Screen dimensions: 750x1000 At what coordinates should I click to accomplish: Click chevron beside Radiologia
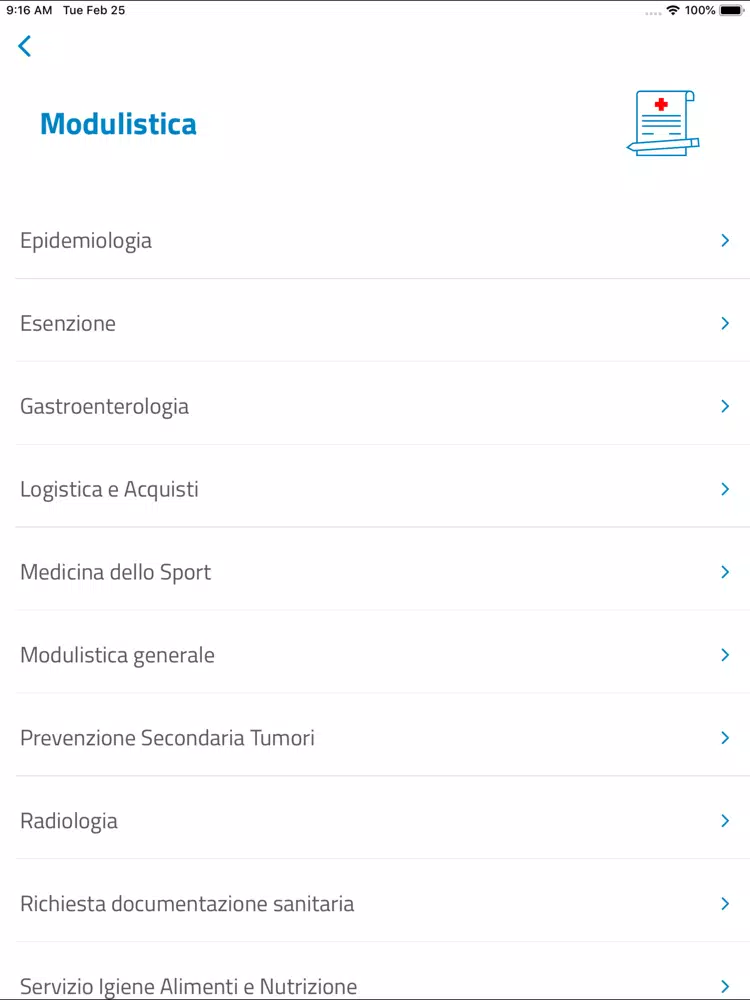[725, 821]
